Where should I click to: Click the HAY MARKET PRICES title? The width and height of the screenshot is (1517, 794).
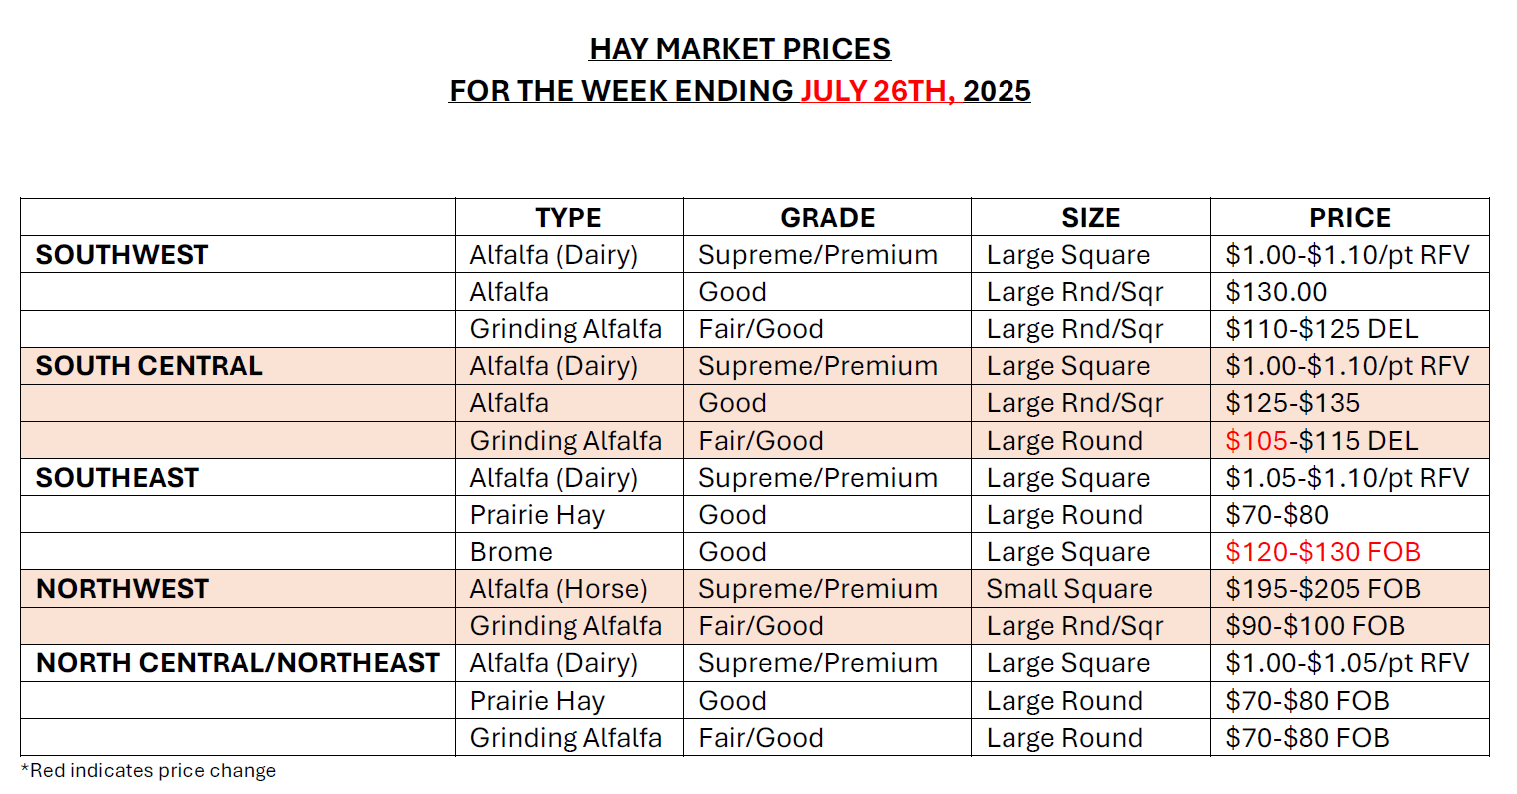pyautogui.click(x=739, y=49)
